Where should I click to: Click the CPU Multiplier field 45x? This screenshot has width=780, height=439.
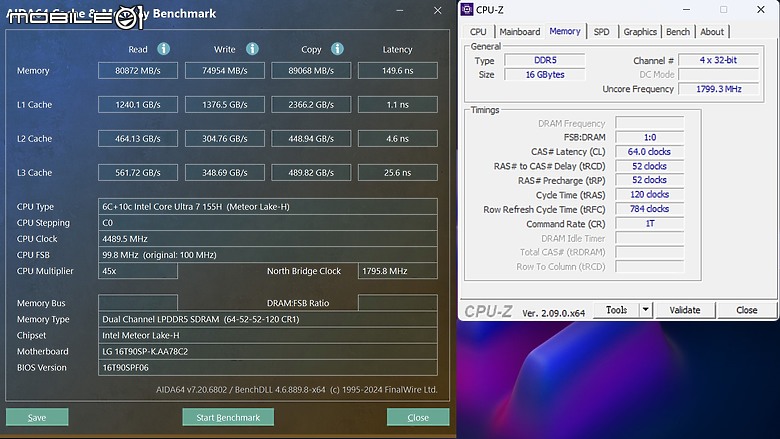tap(138, 270)
